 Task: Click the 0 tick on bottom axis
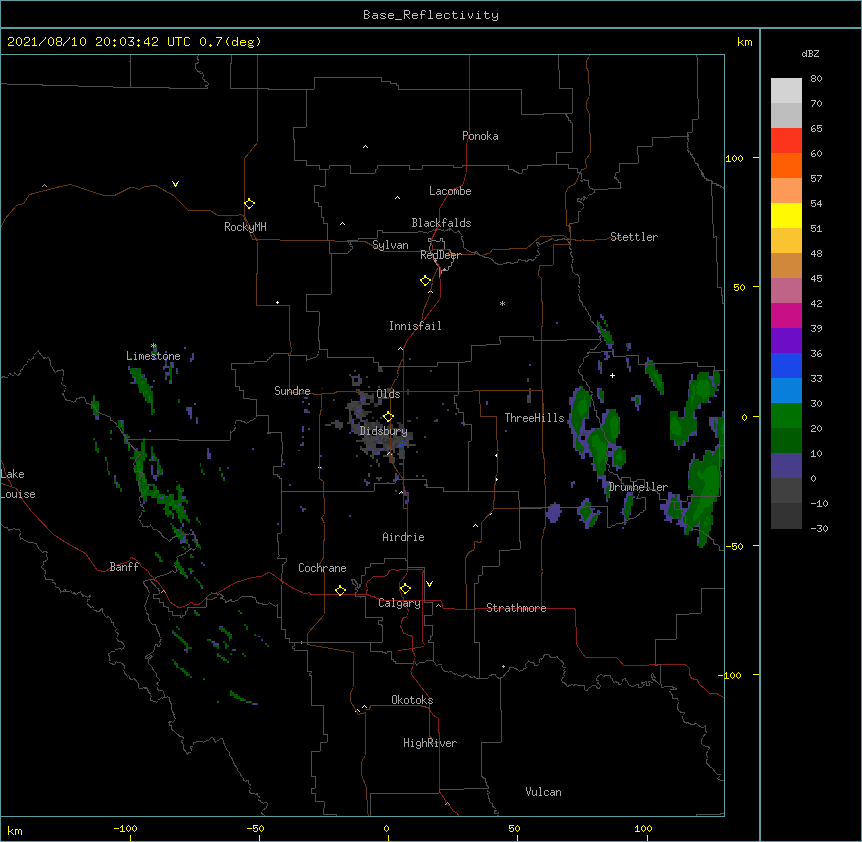coord(386,828)
